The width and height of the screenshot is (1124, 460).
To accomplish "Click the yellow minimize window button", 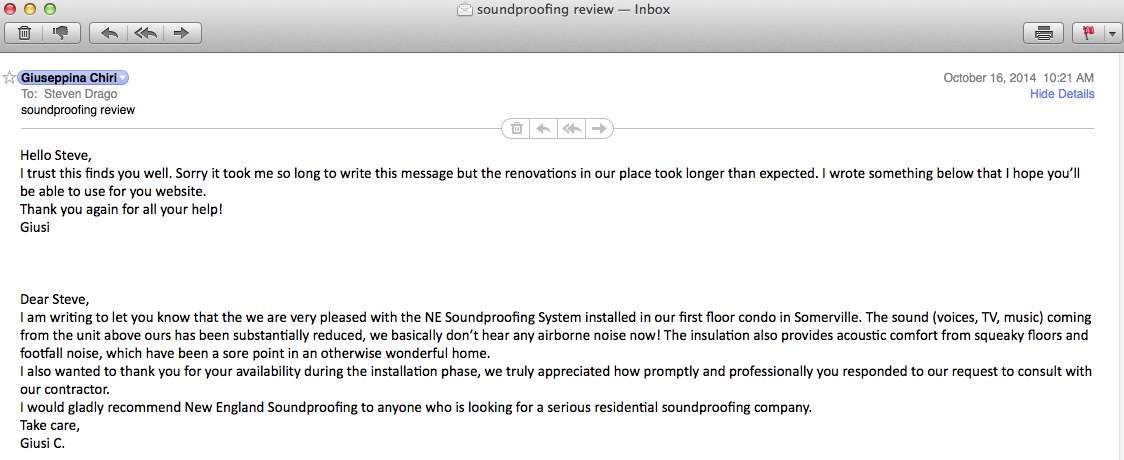I will click(30, 9).
